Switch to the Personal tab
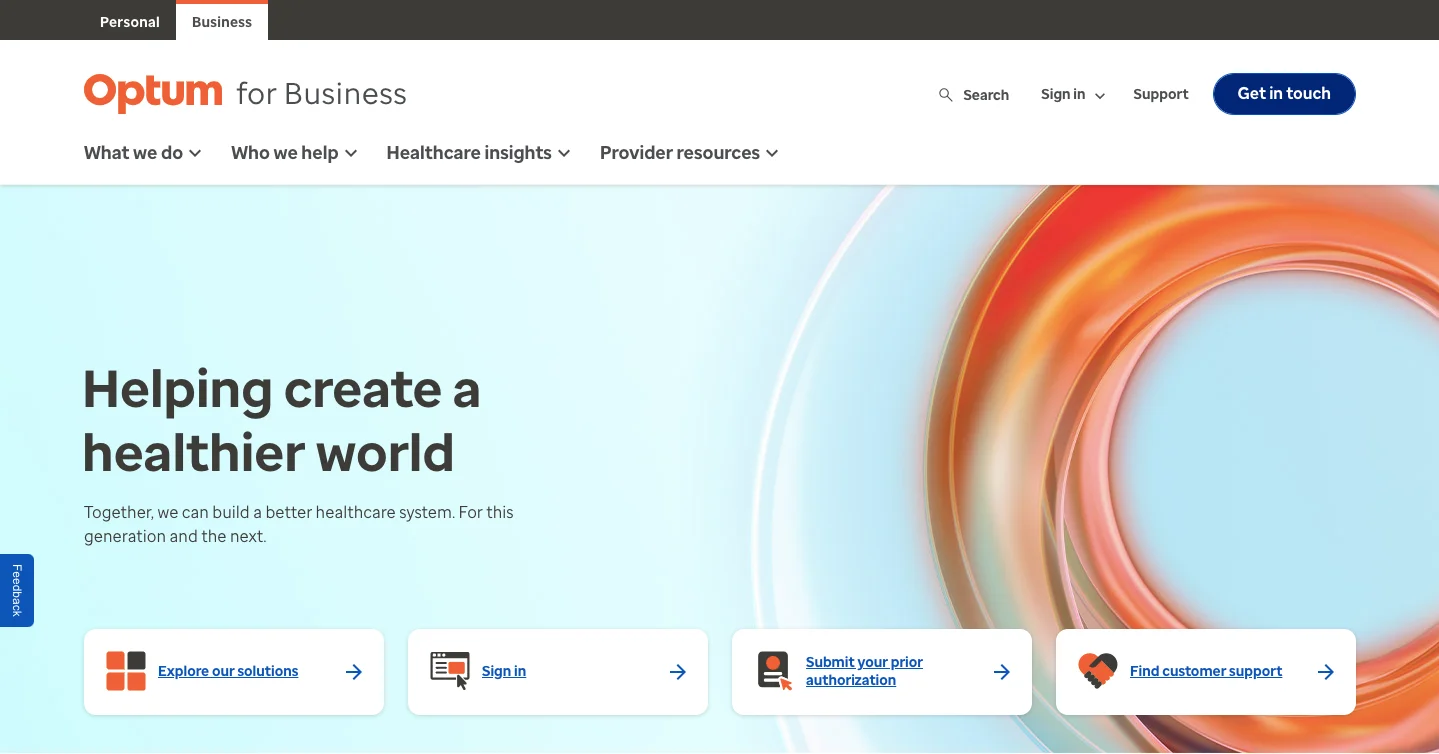This screenshot has height=754, width=1439. 129,21
